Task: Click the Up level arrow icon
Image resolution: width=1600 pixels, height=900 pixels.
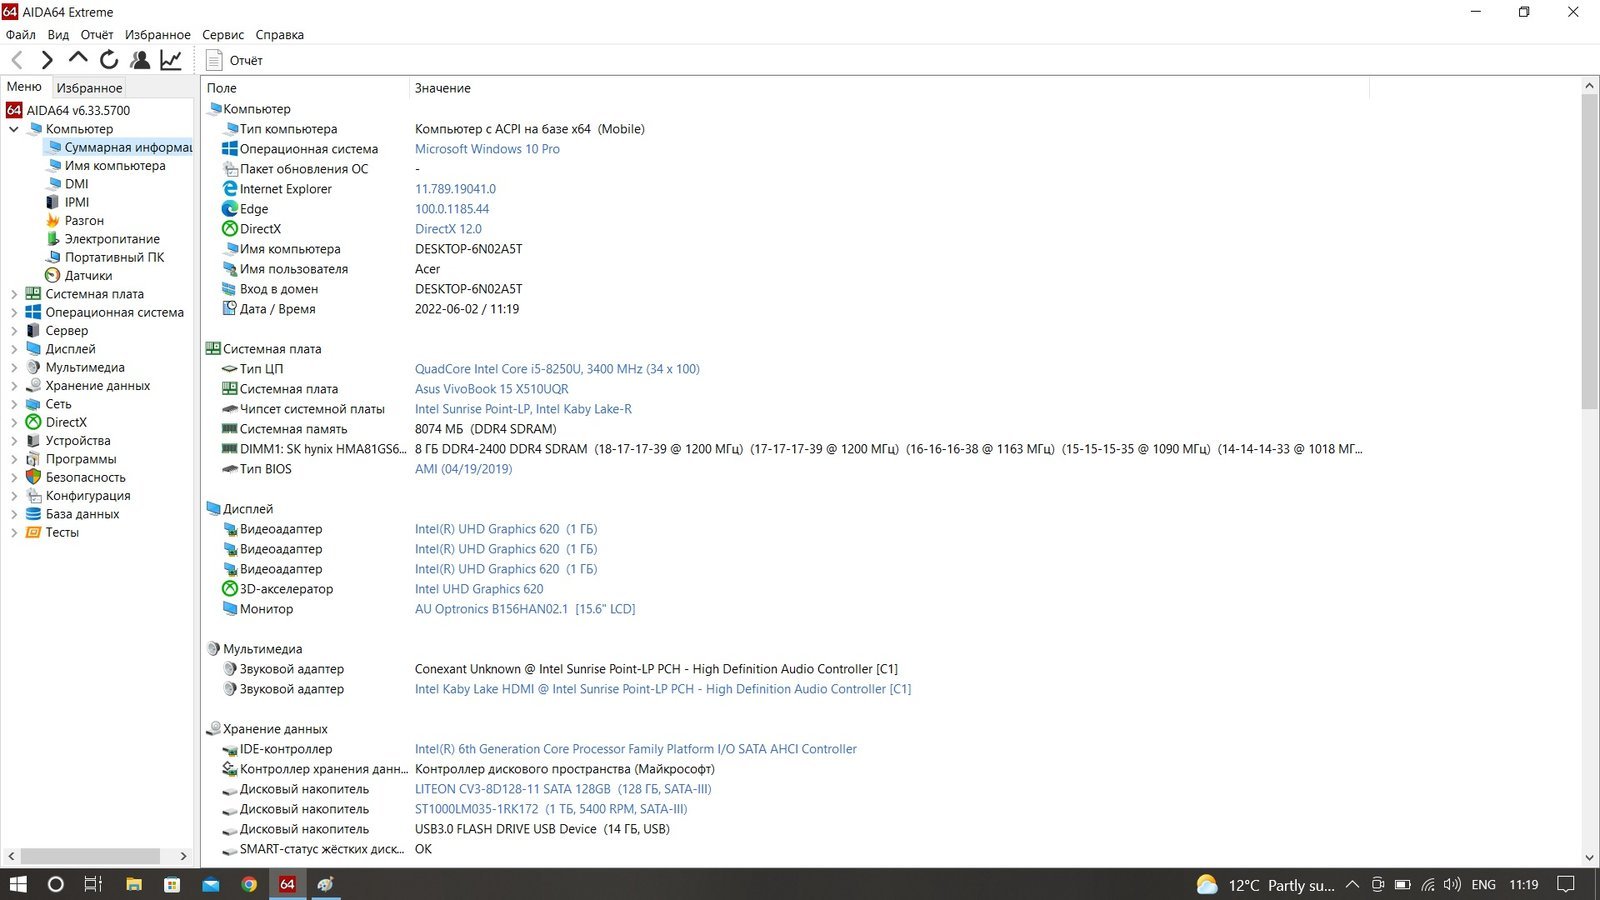Action: [78, 59]
